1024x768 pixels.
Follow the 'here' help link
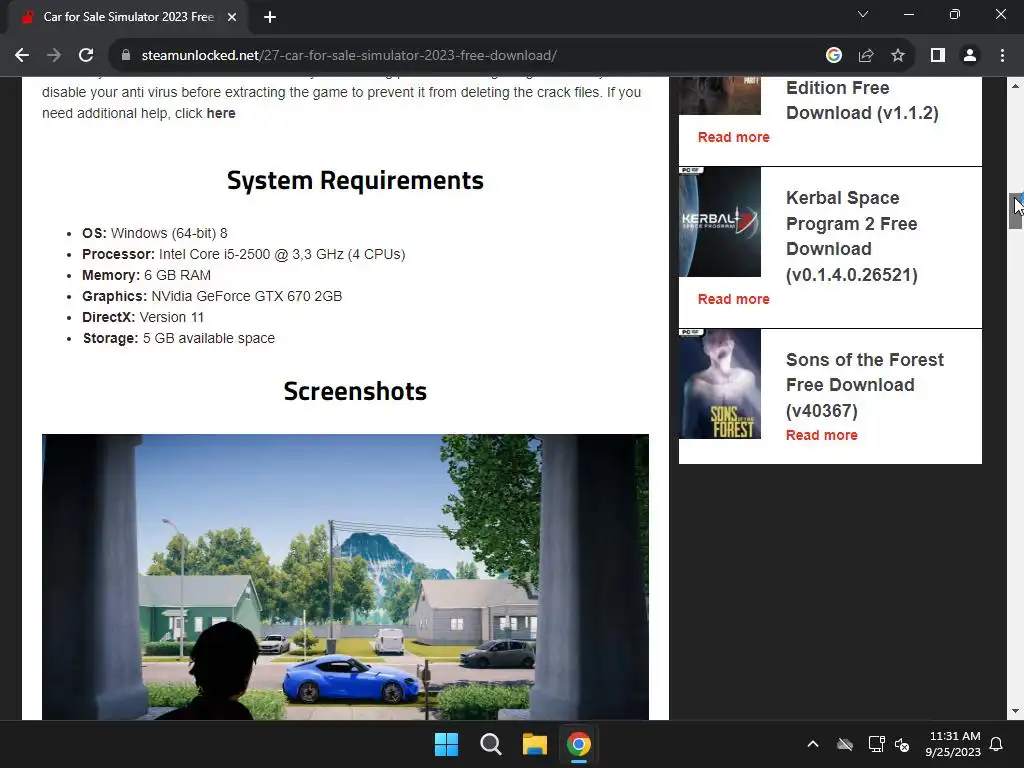[221, 113]
